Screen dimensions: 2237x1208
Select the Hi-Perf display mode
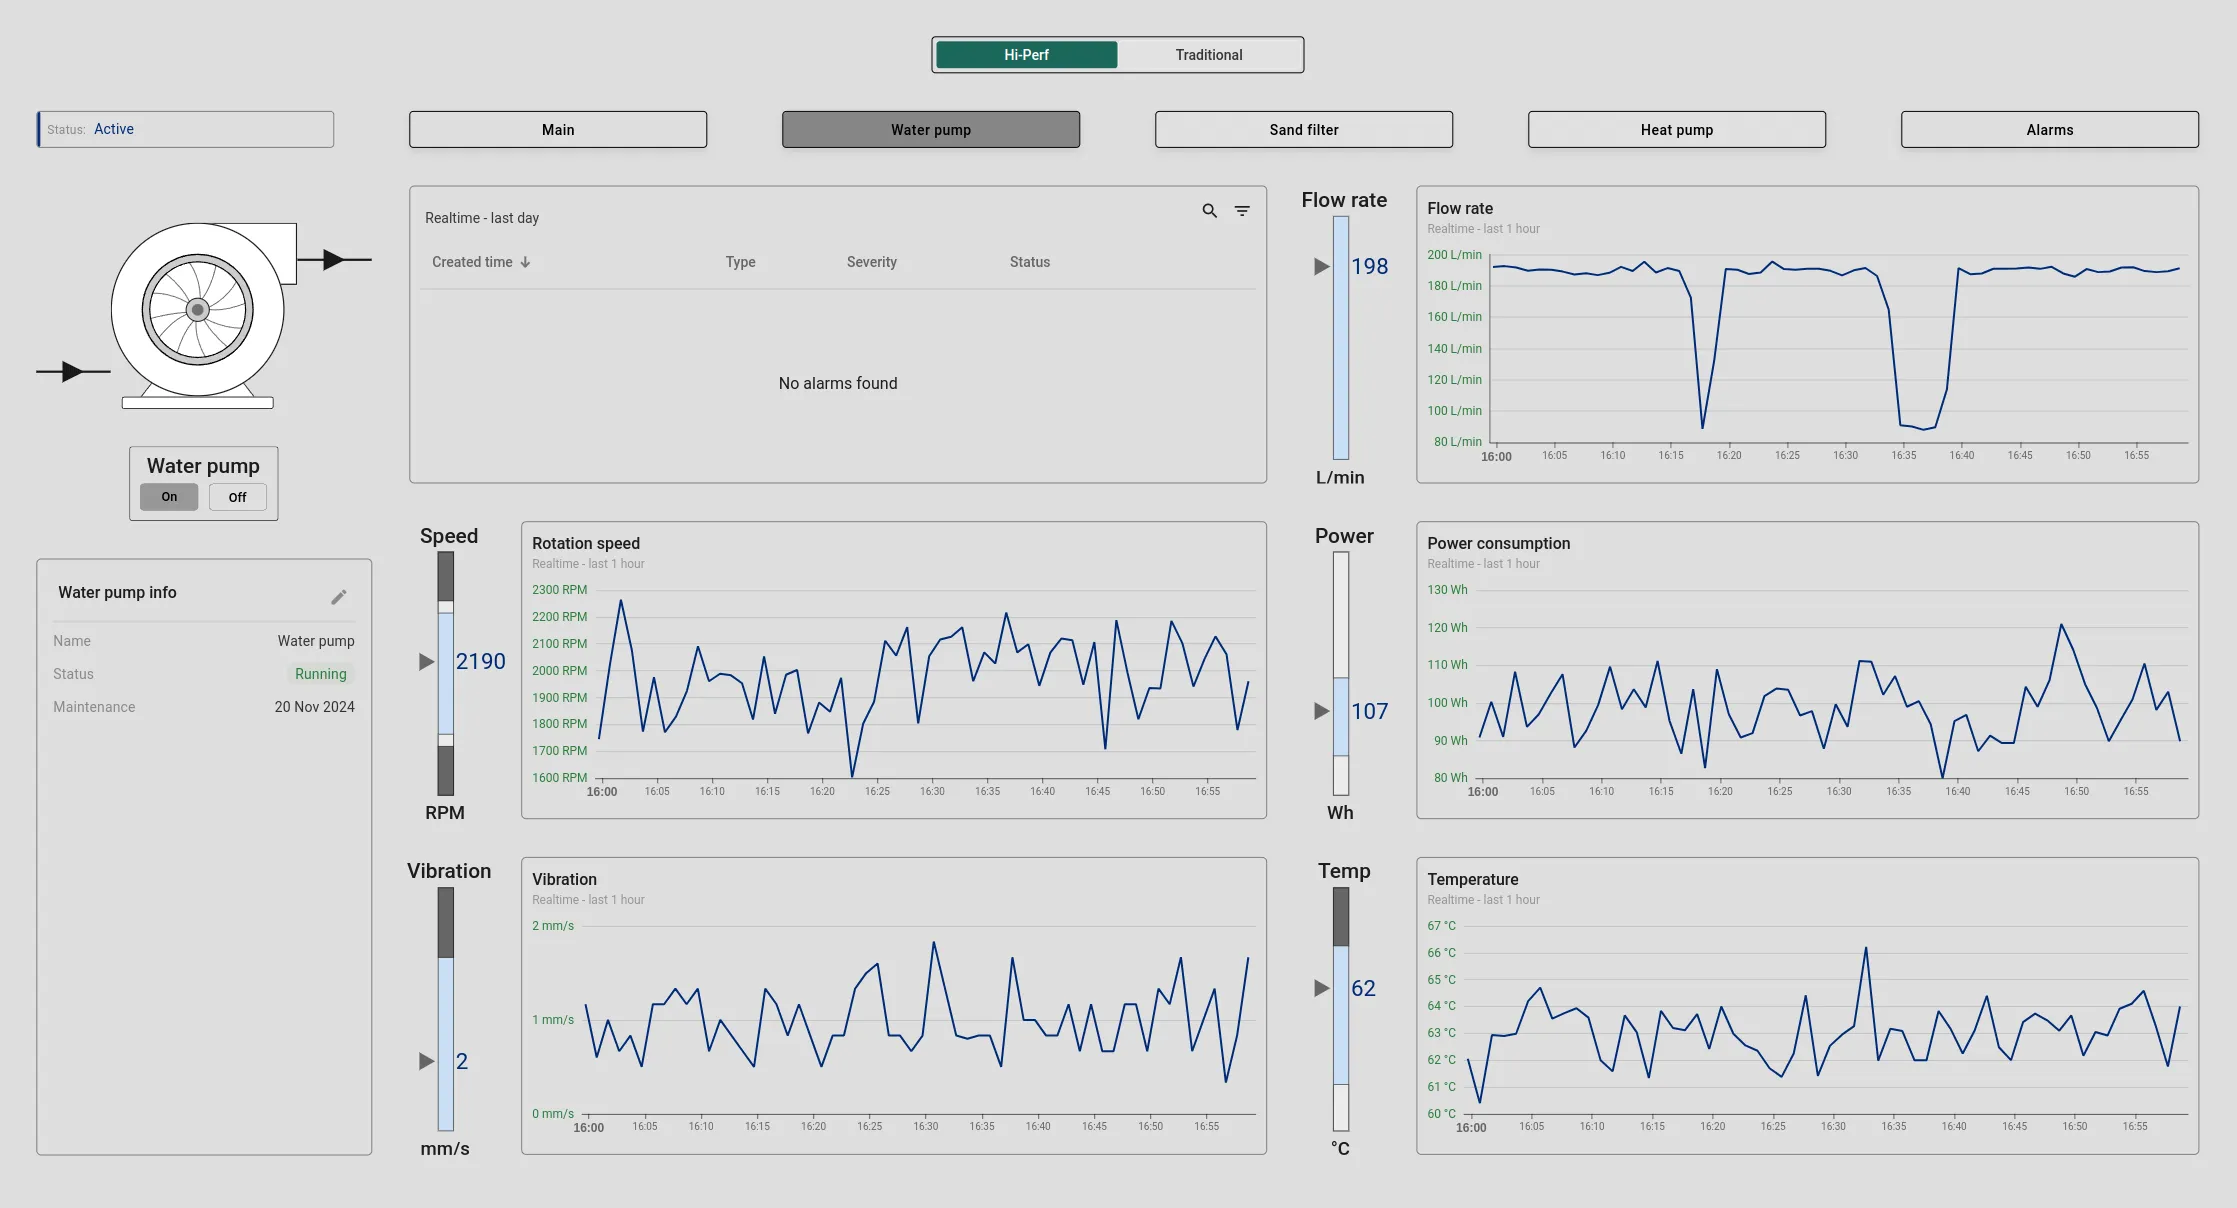click(1026, 55)
